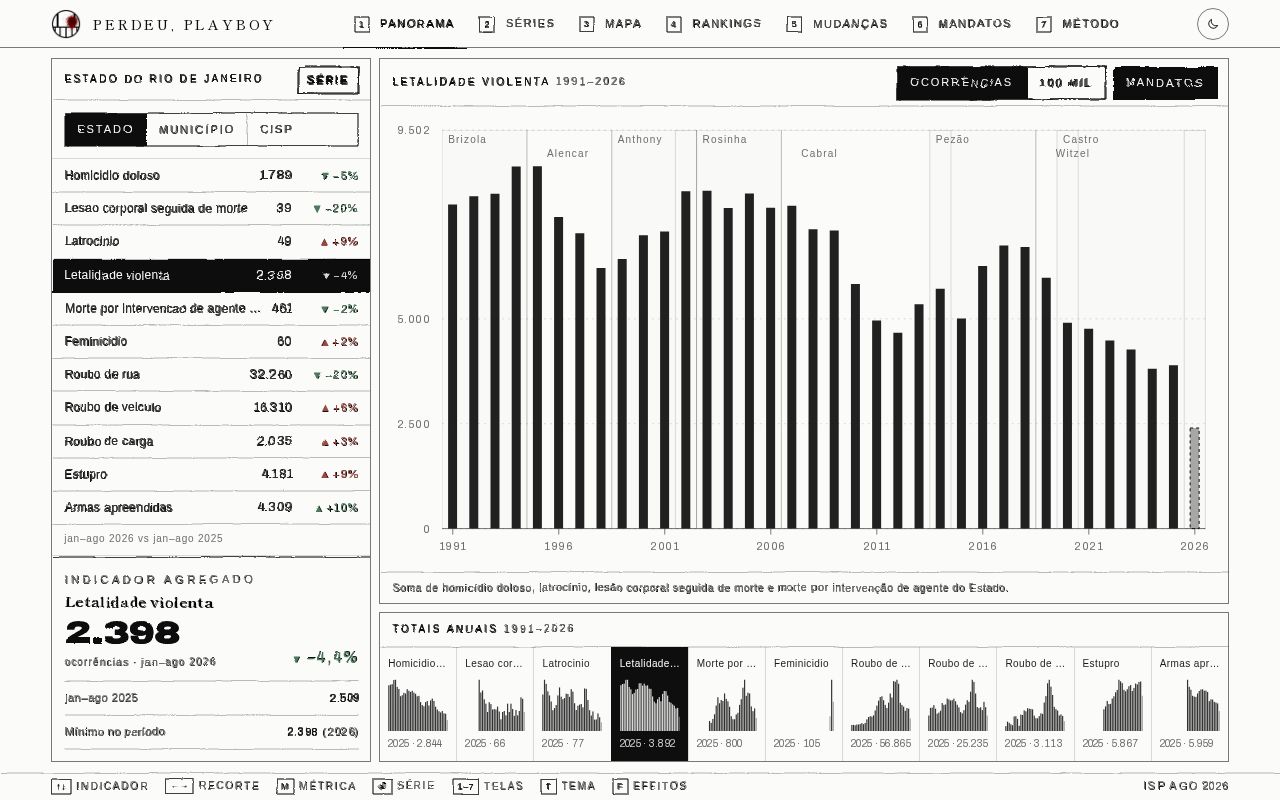
Task: Select the Estado scope option
Action: [105, 130]
